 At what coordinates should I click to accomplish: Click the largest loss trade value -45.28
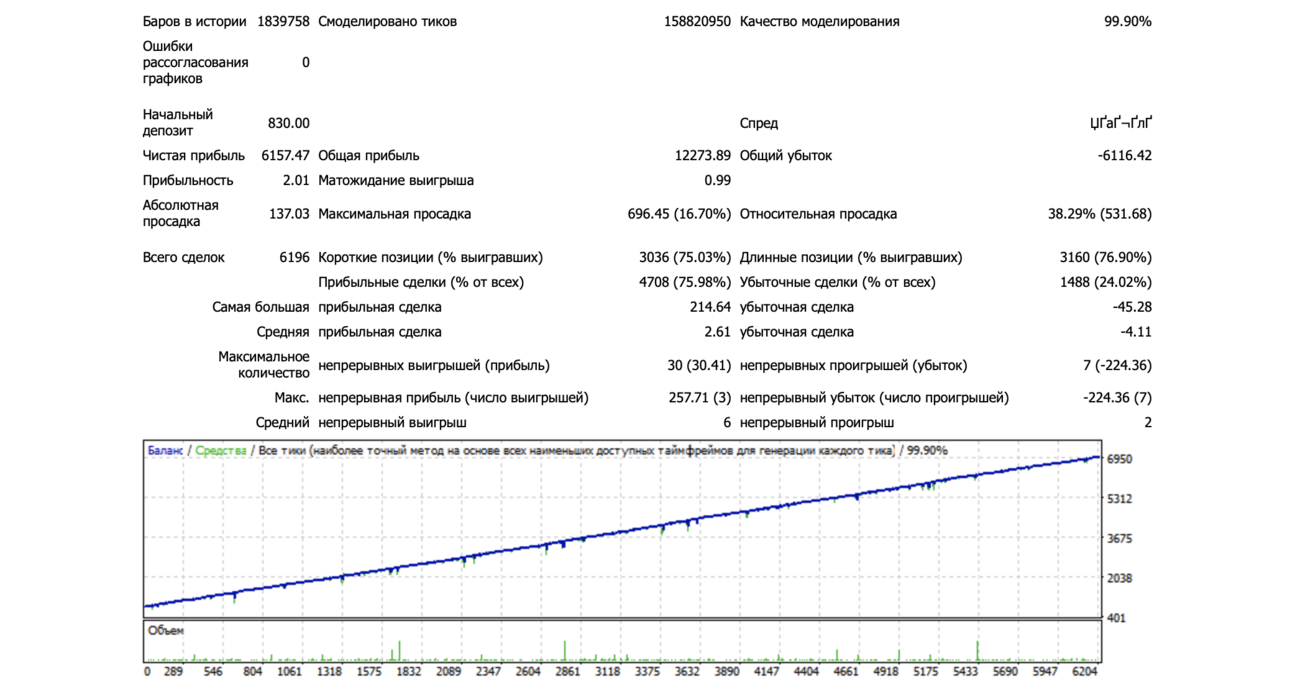1132,307
